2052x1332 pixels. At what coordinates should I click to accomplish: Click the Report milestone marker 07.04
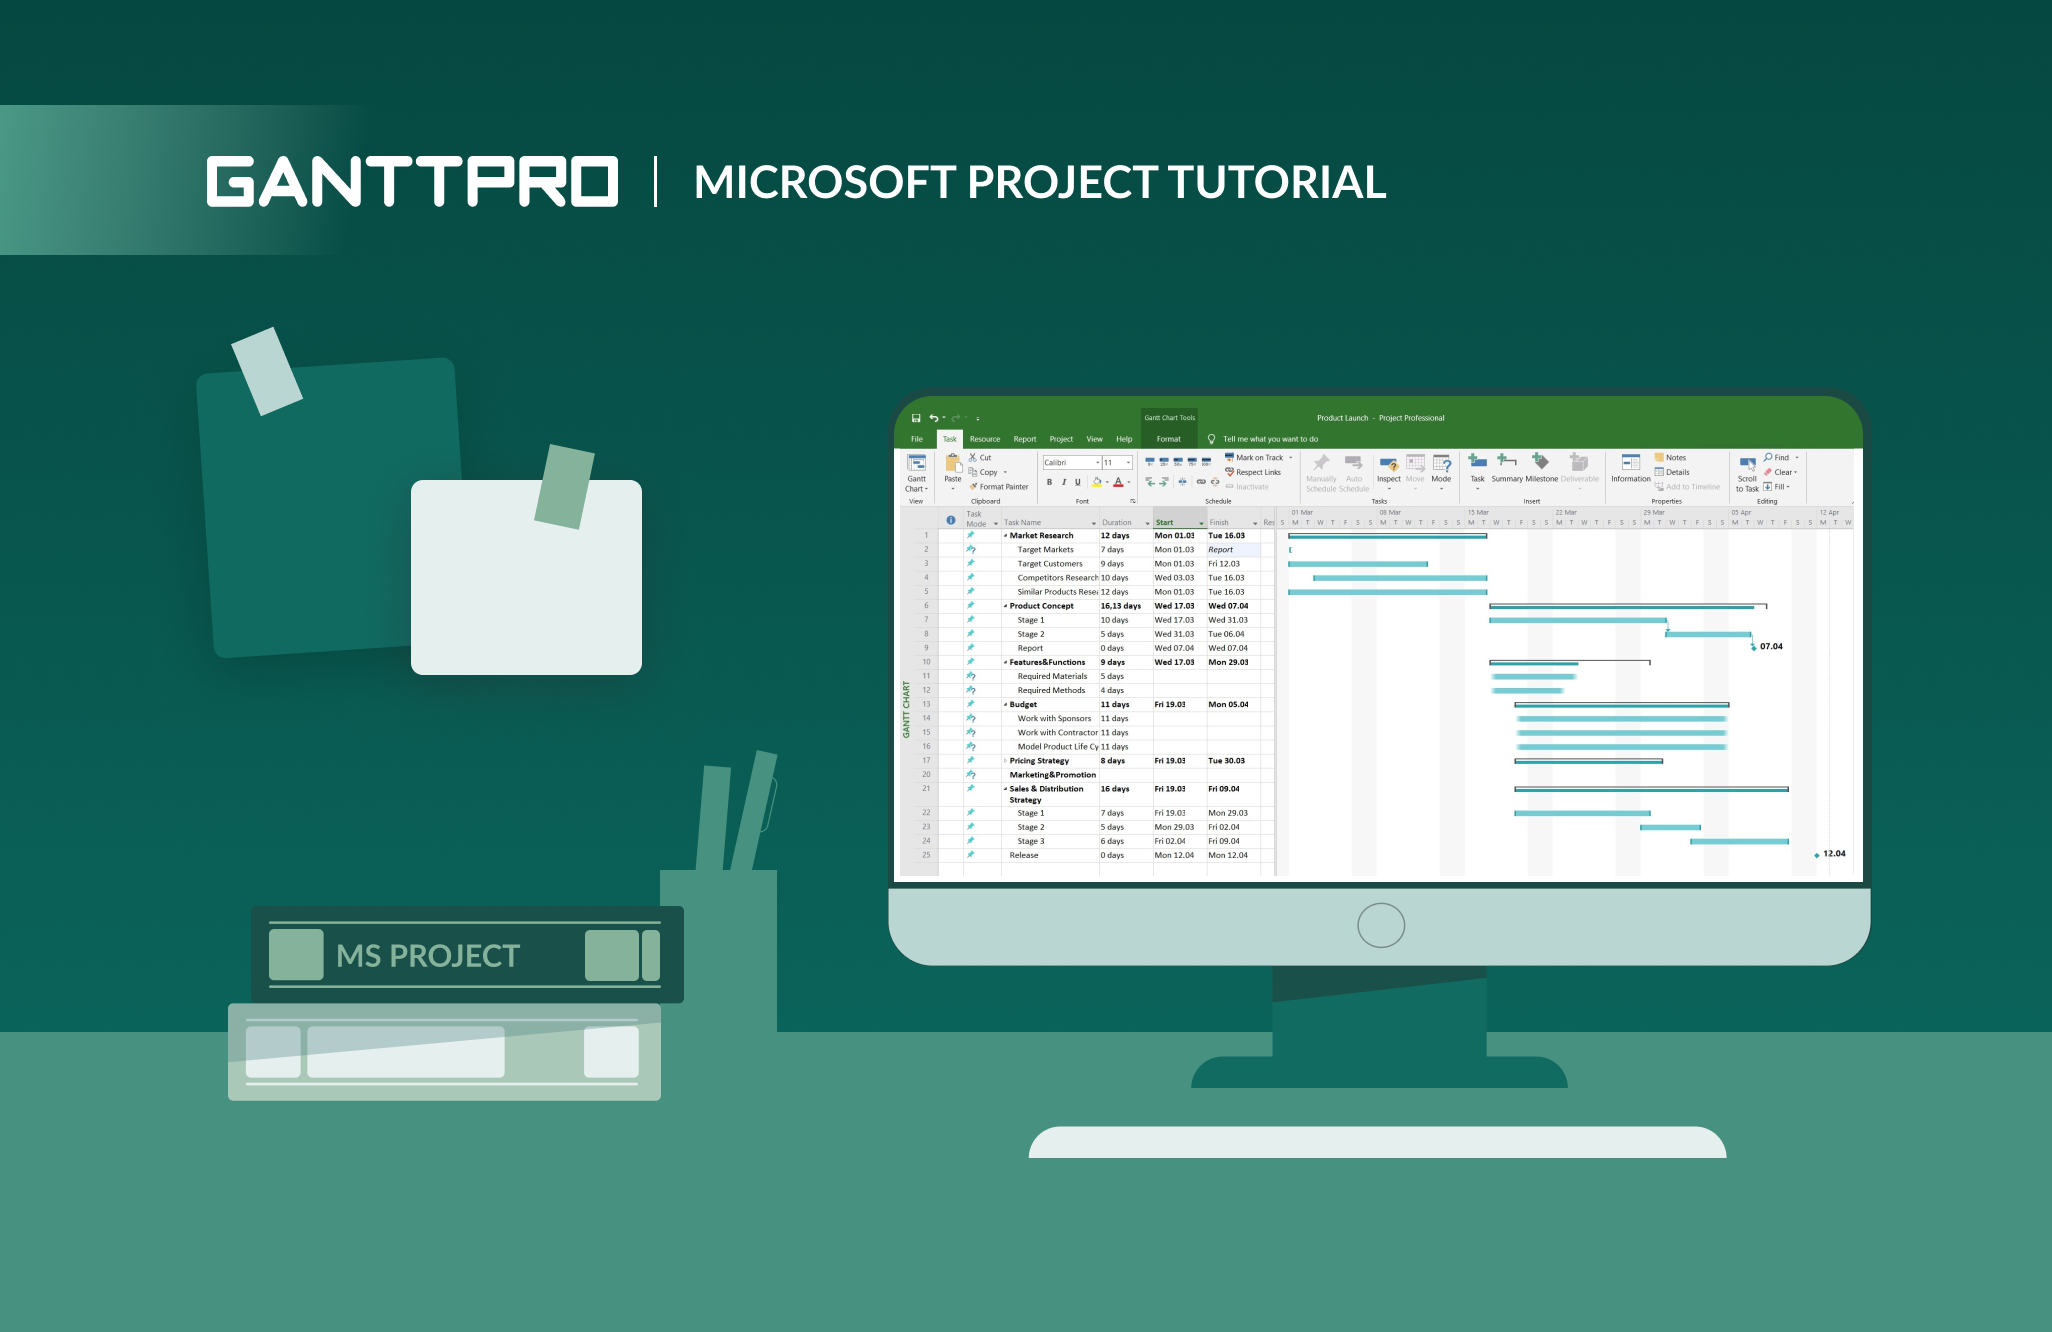click(x=1754, y=647)
